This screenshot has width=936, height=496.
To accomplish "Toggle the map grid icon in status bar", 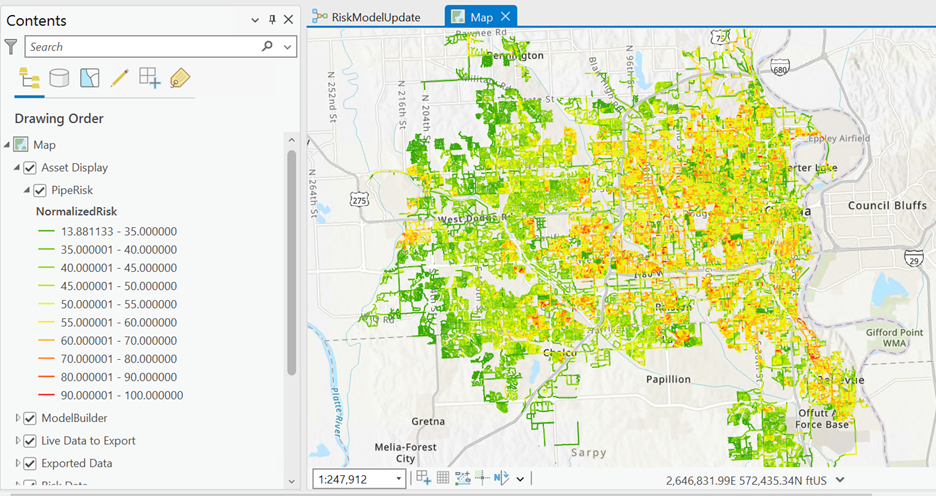I will pos(442,479).
